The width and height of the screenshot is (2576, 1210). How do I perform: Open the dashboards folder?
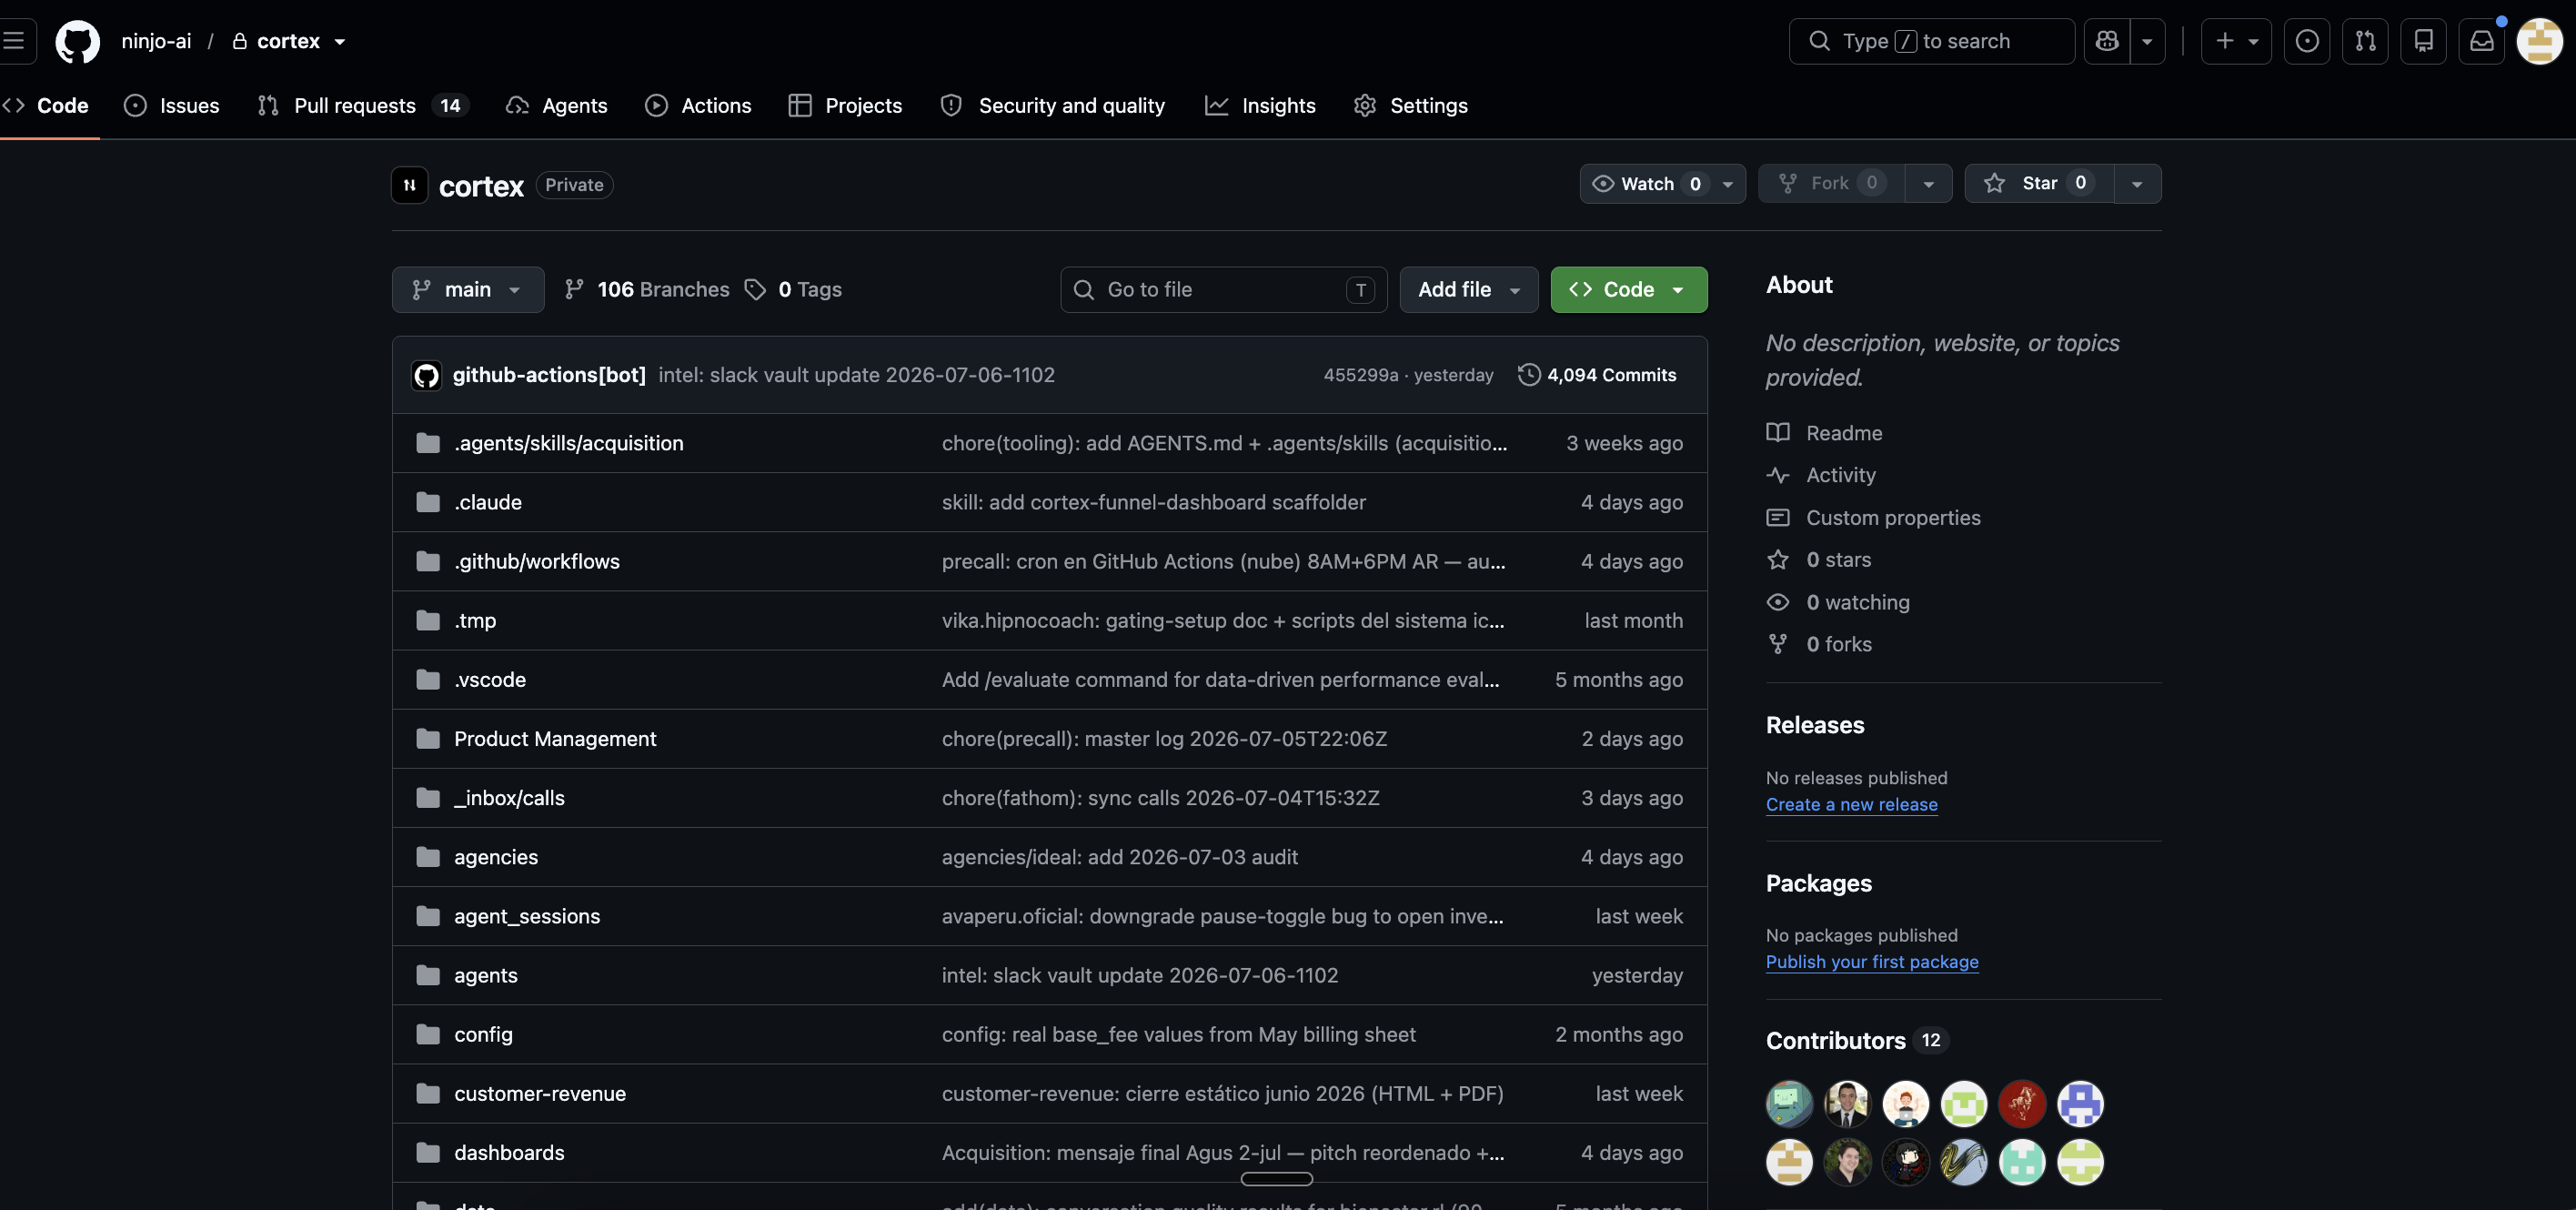pyautogui.click(x=509, y=1153)
